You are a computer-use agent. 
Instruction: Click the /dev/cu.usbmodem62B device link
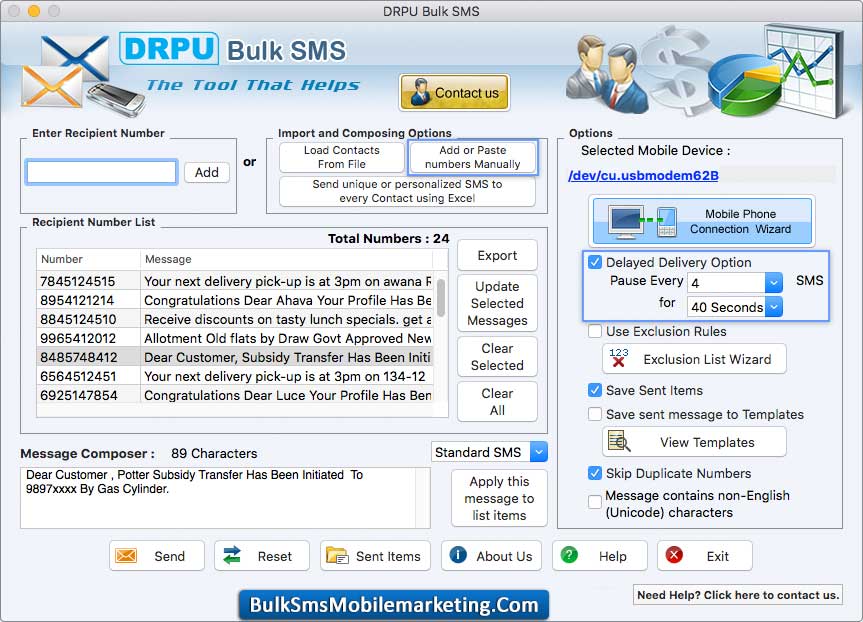pos(643,175)
